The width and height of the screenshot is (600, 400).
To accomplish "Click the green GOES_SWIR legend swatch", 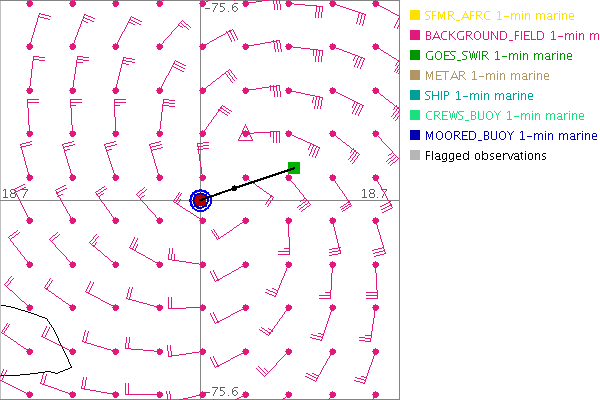I will (415, 56).
